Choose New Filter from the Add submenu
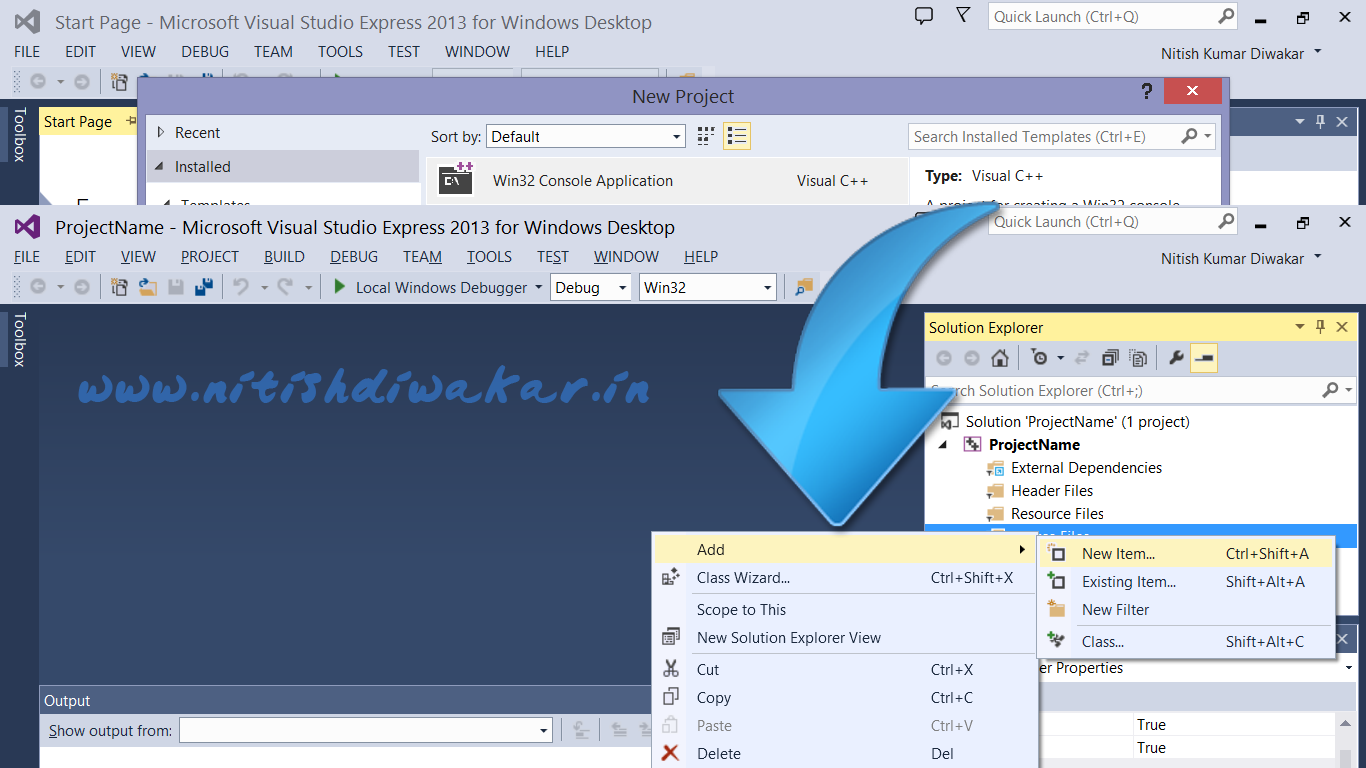This screenshot has width=1366, height=768. (x=1188, y=610)
